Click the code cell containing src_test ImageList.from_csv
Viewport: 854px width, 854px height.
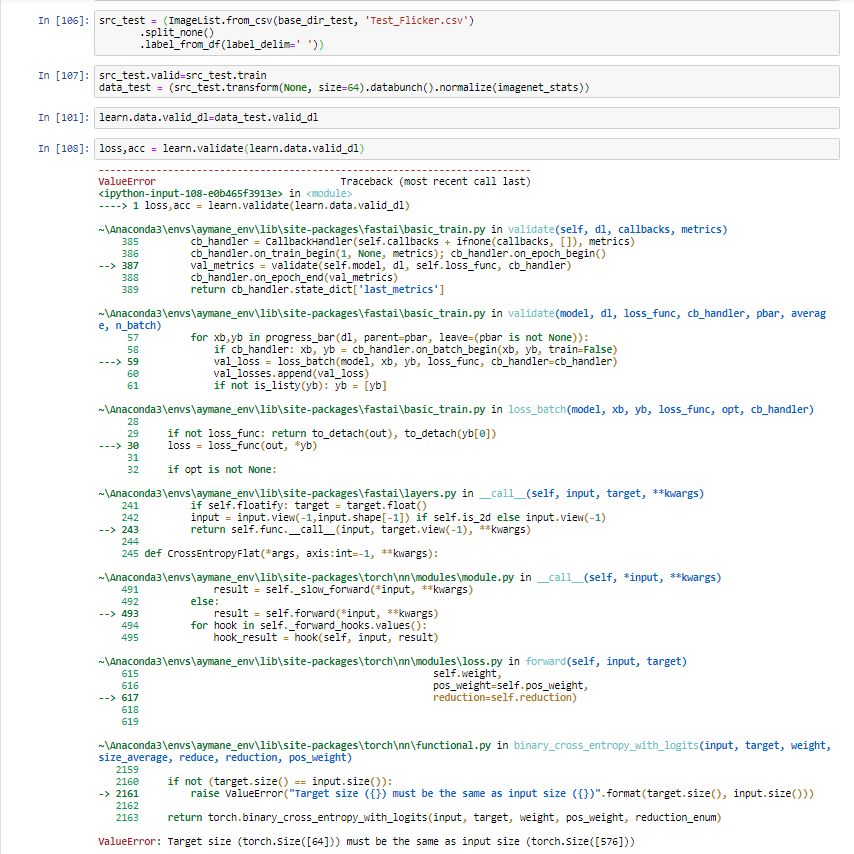point(466,33)
